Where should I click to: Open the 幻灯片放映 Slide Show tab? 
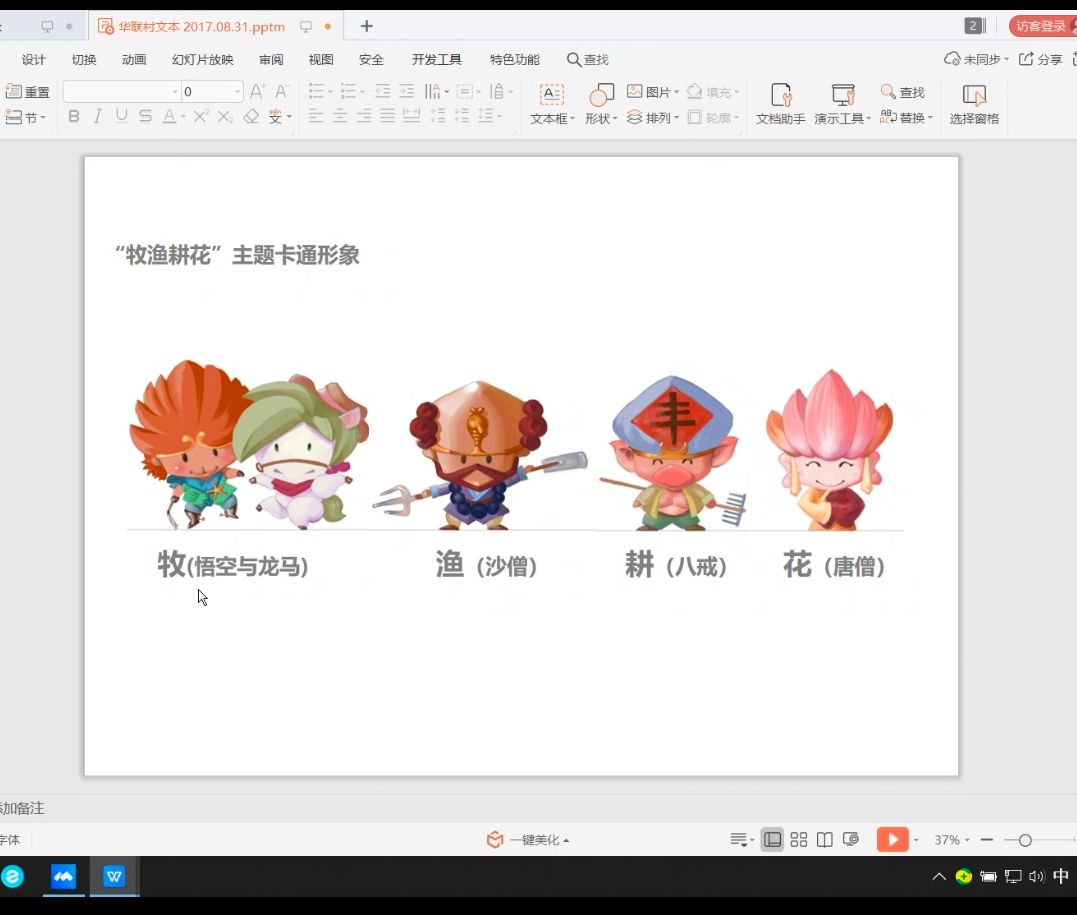(x=203, y=60)
